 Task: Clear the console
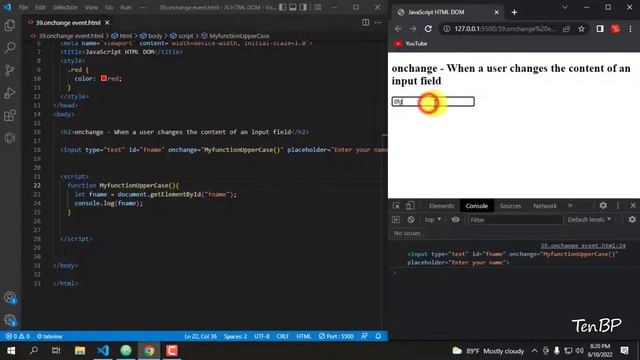coord(411,220)
